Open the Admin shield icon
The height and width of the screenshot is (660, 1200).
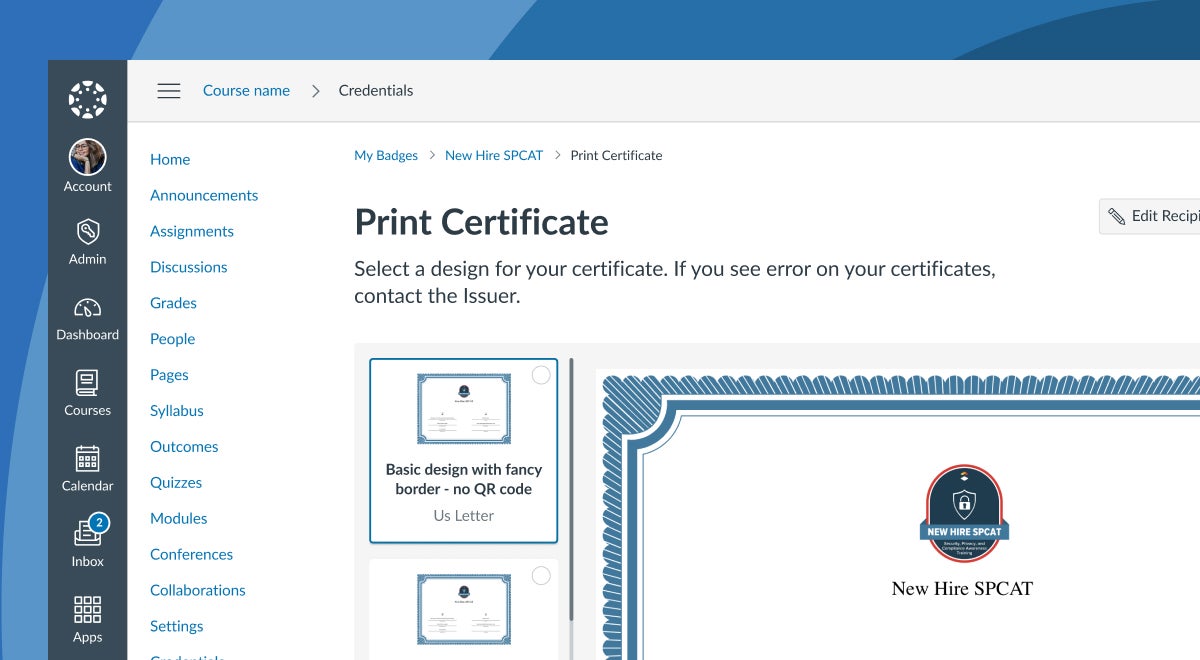[x=87, y=232]
